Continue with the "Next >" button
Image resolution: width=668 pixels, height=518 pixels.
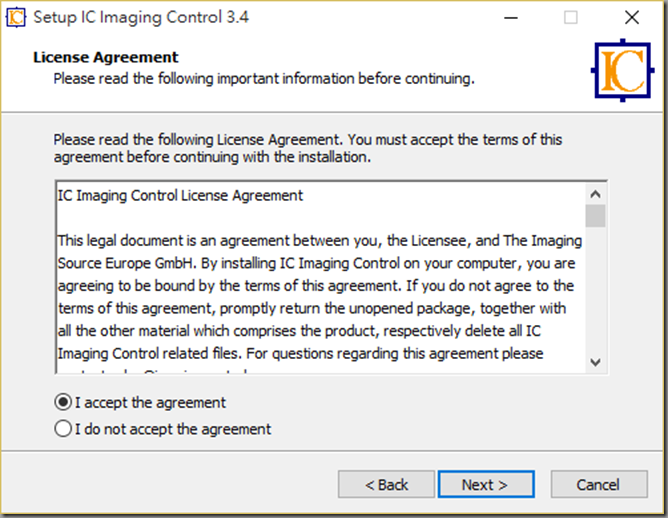click(486, 484)
